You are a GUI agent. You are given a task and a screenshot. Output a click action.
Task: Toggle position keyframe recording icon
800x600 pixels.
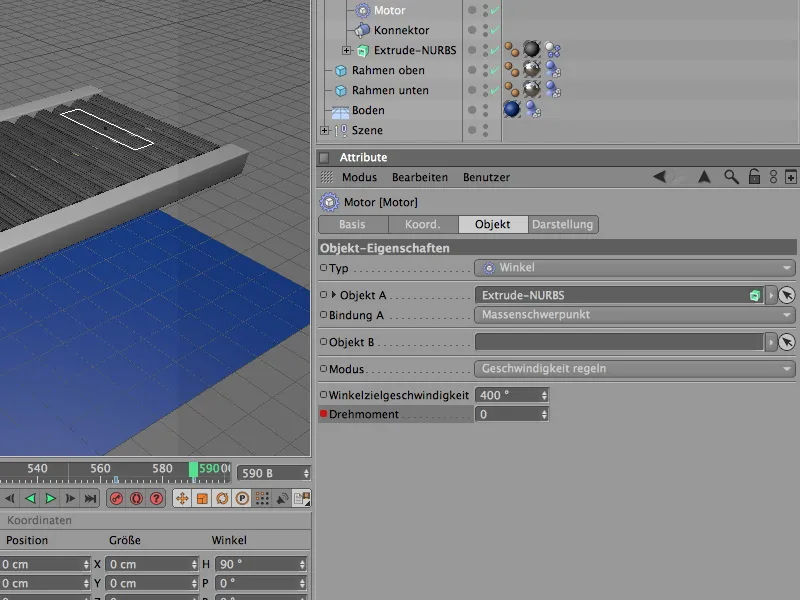tap(182, 498)
